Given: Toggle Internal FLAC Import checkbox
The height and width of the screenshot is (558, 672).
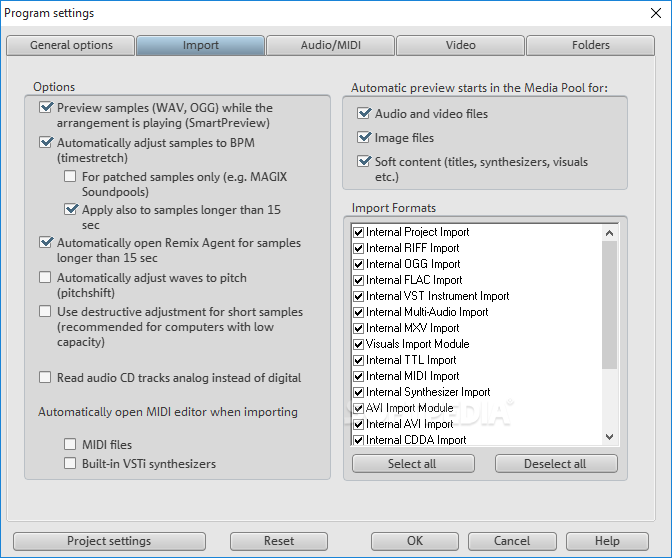Looking at the screenshot, I should [x=358, y=280].
